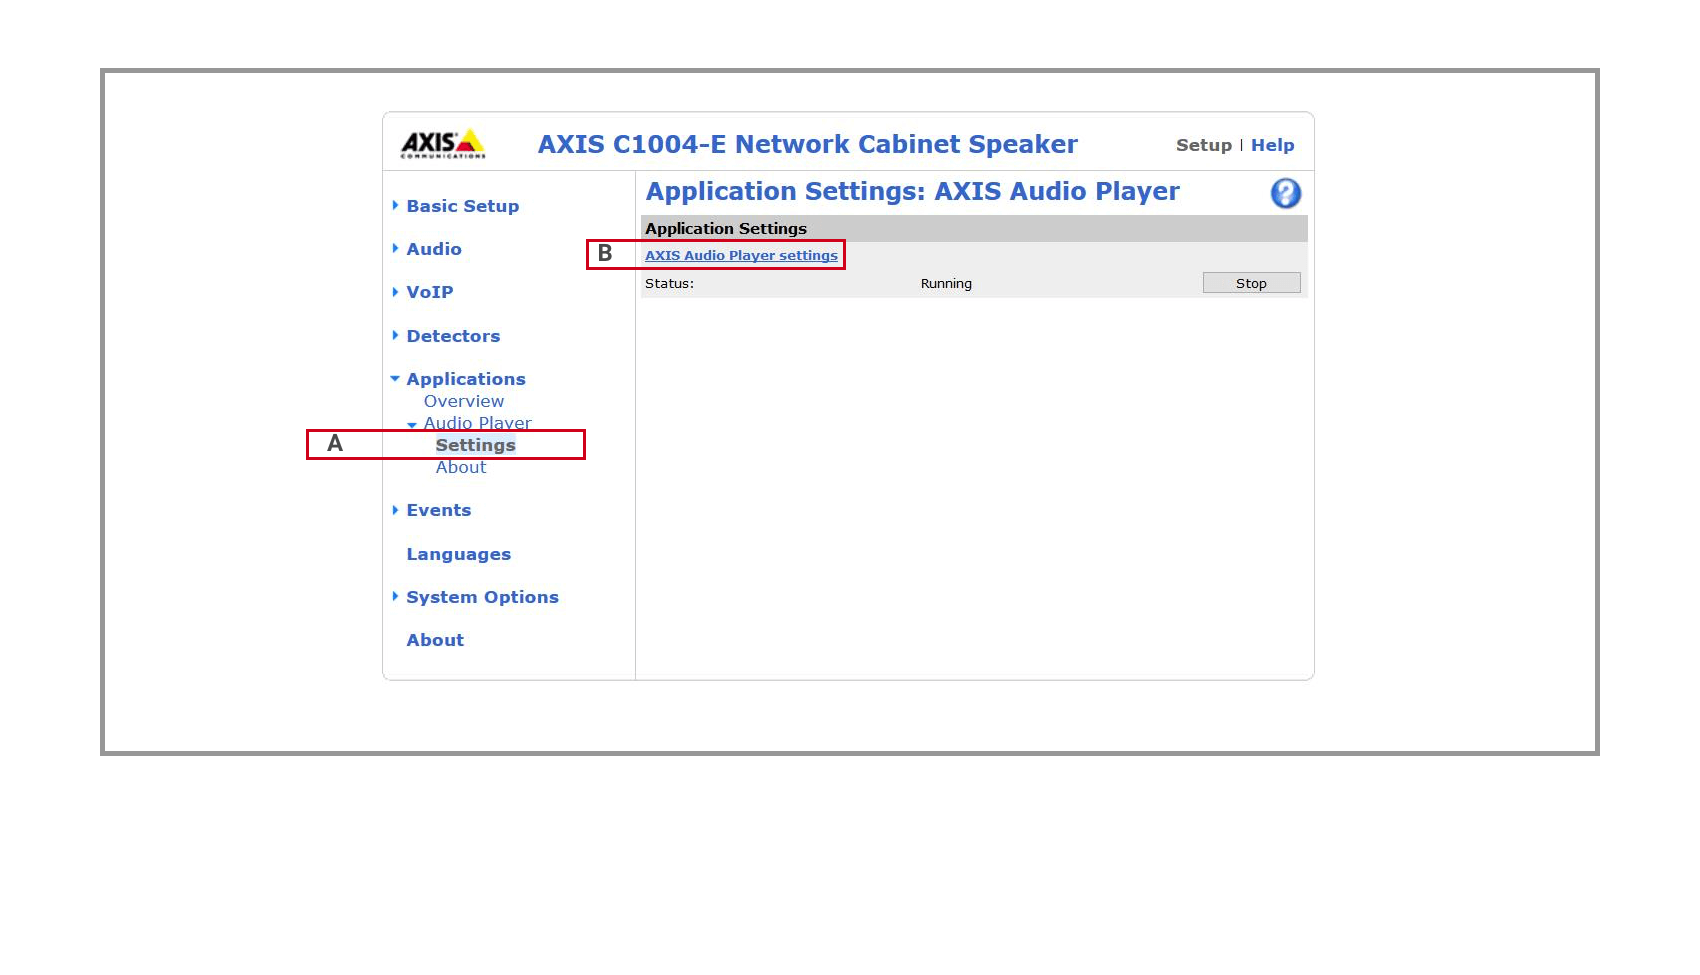Image resolution: width=1700 pixels, height=975 pixels.
Task: Open the Detectors menu item
Action: [x=453, y=336]
